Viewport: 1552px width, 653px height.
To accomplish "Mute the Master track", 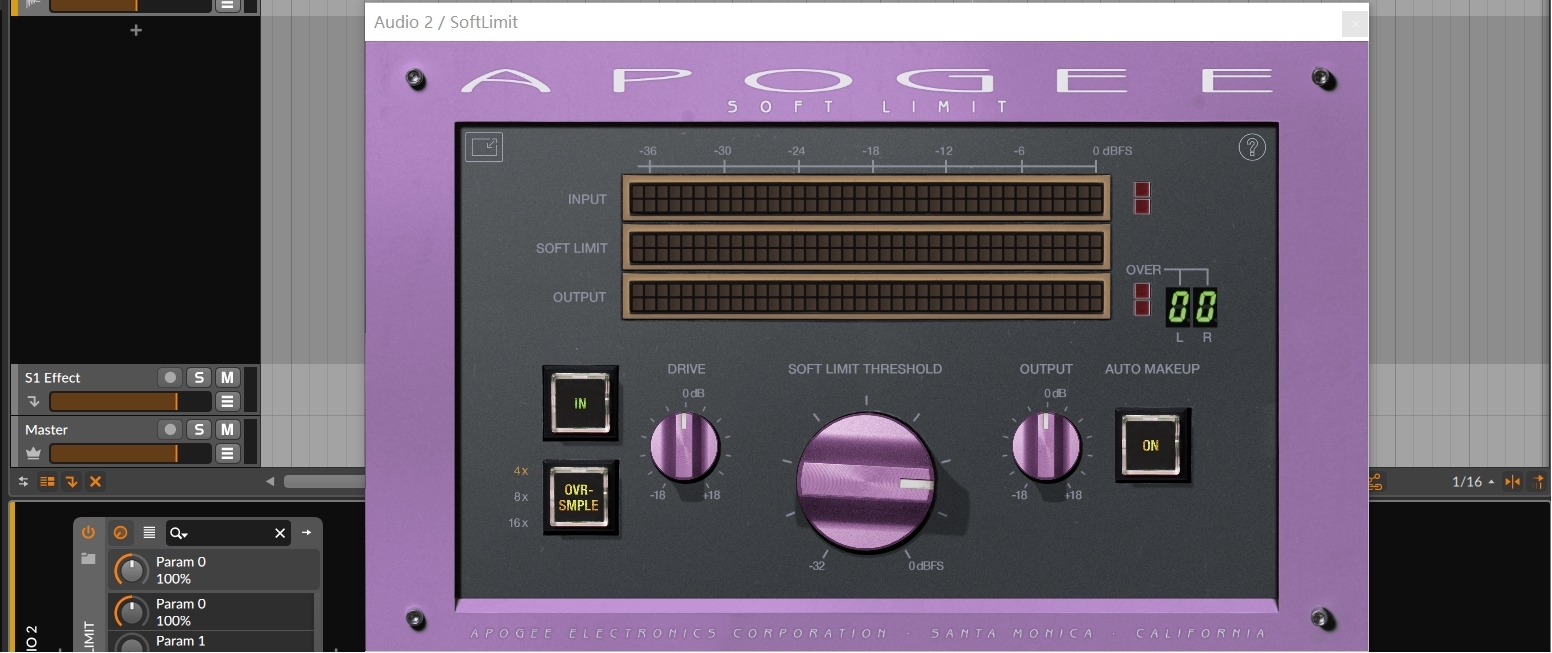I will pos(228,429).
